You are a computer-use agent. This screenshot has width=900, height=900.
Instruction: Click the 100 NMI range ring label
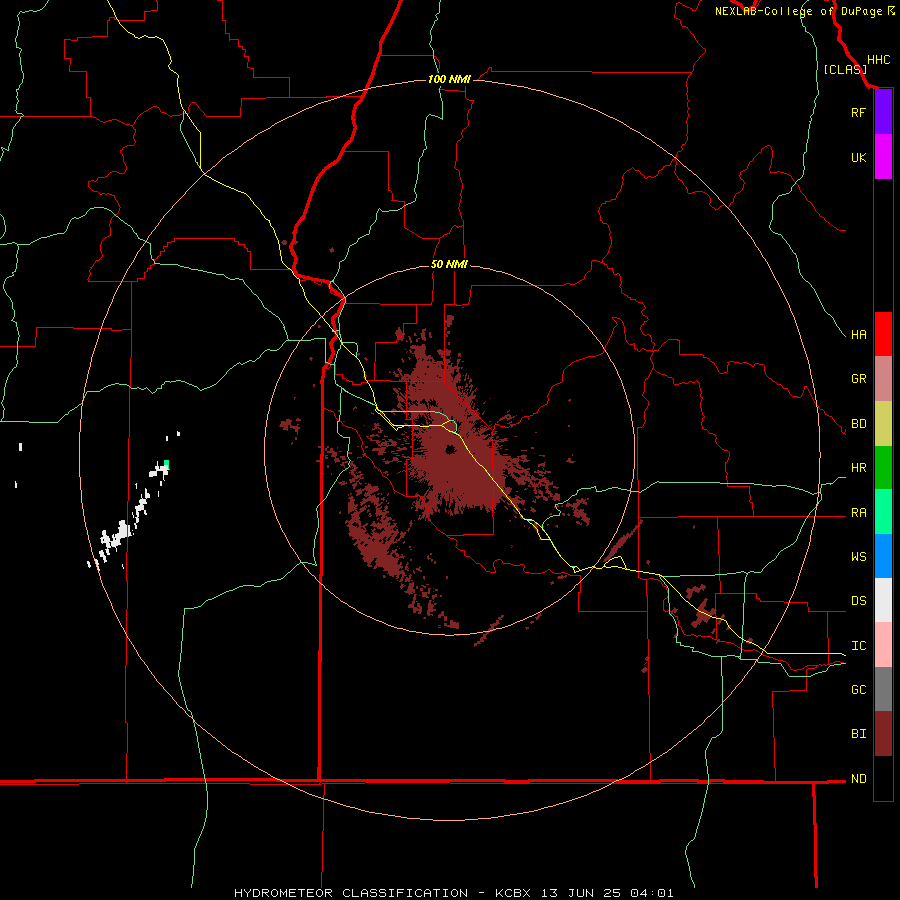coord(449,79)
